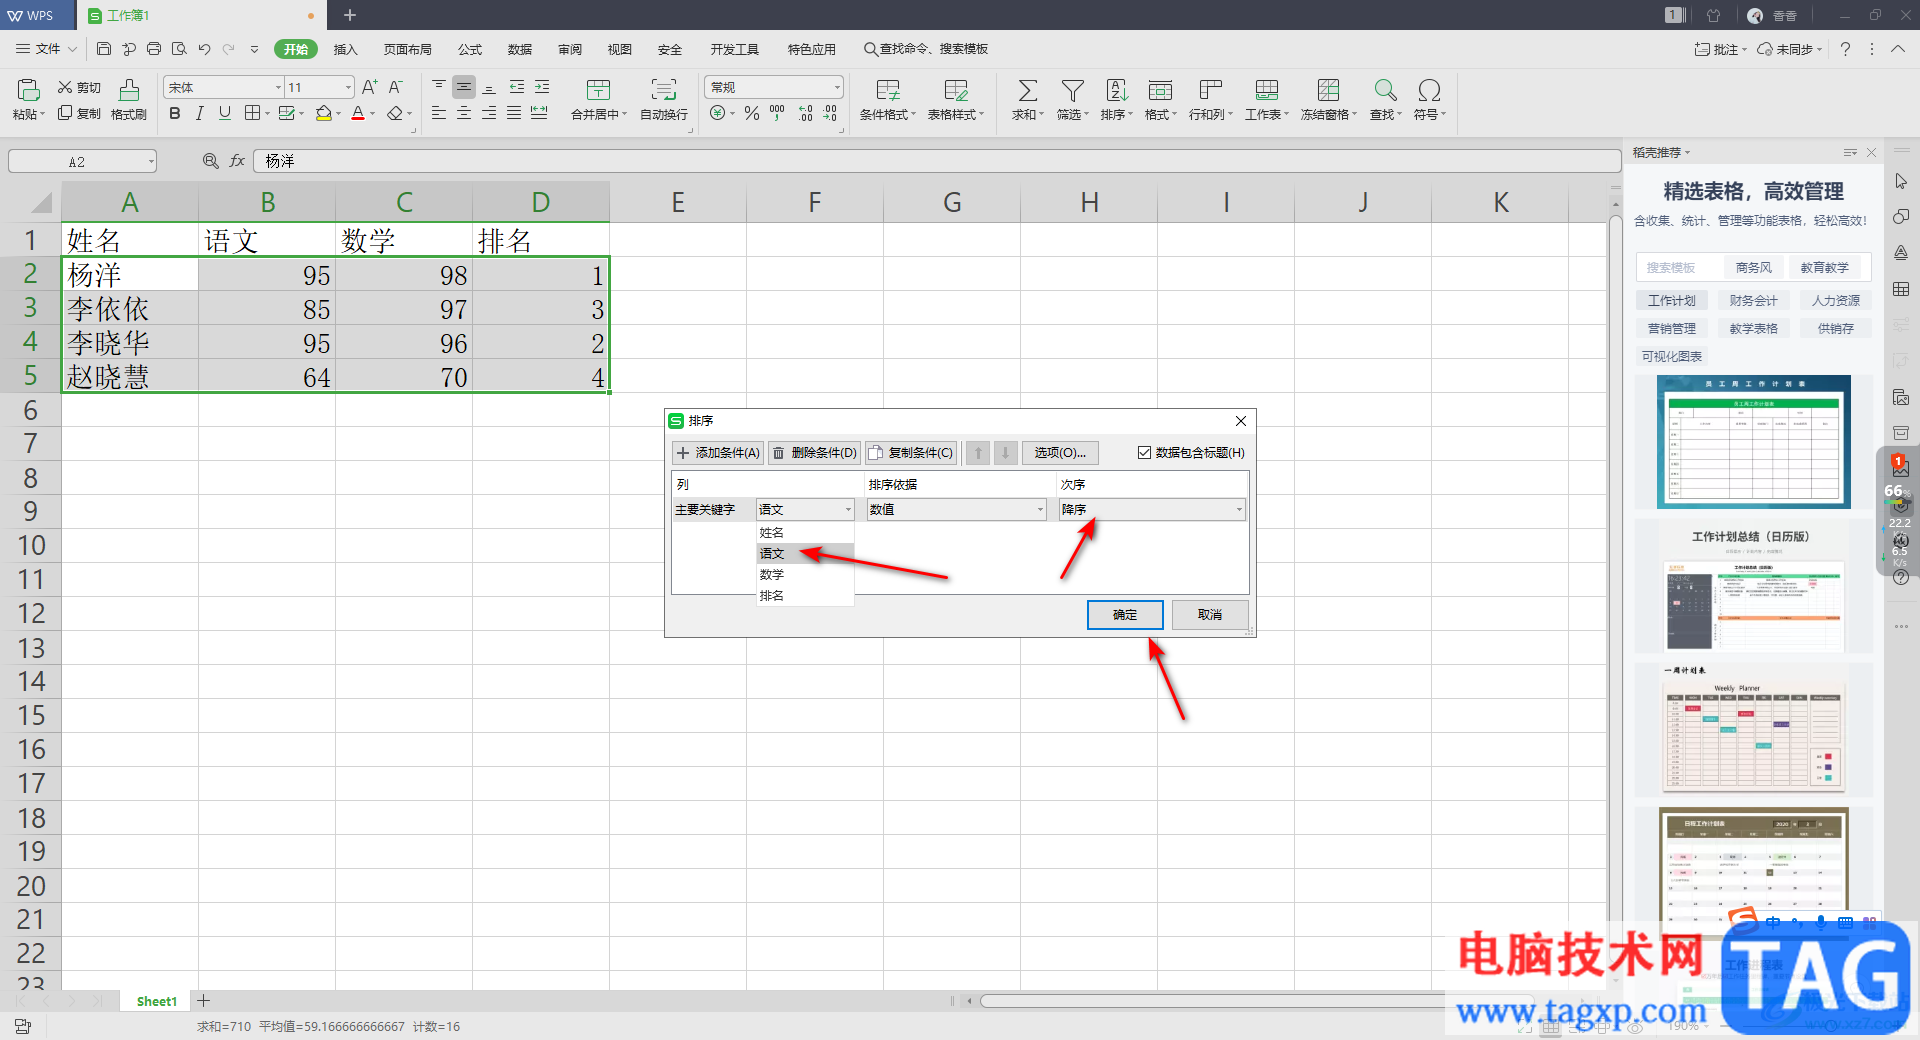
Task: Expand the Name Box dropdown
Action: click(x=151, y=161)
